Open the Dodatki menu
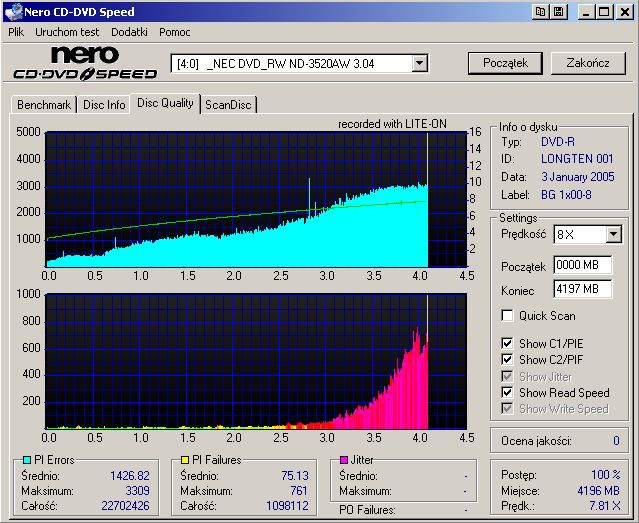The image size is (639, 523). 129,32
